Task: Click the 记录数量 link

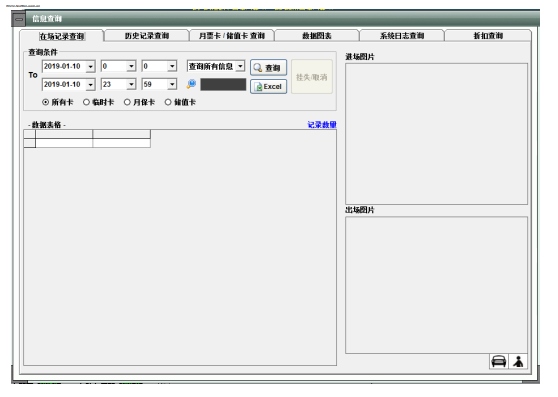Action: [x=322, y=125]
